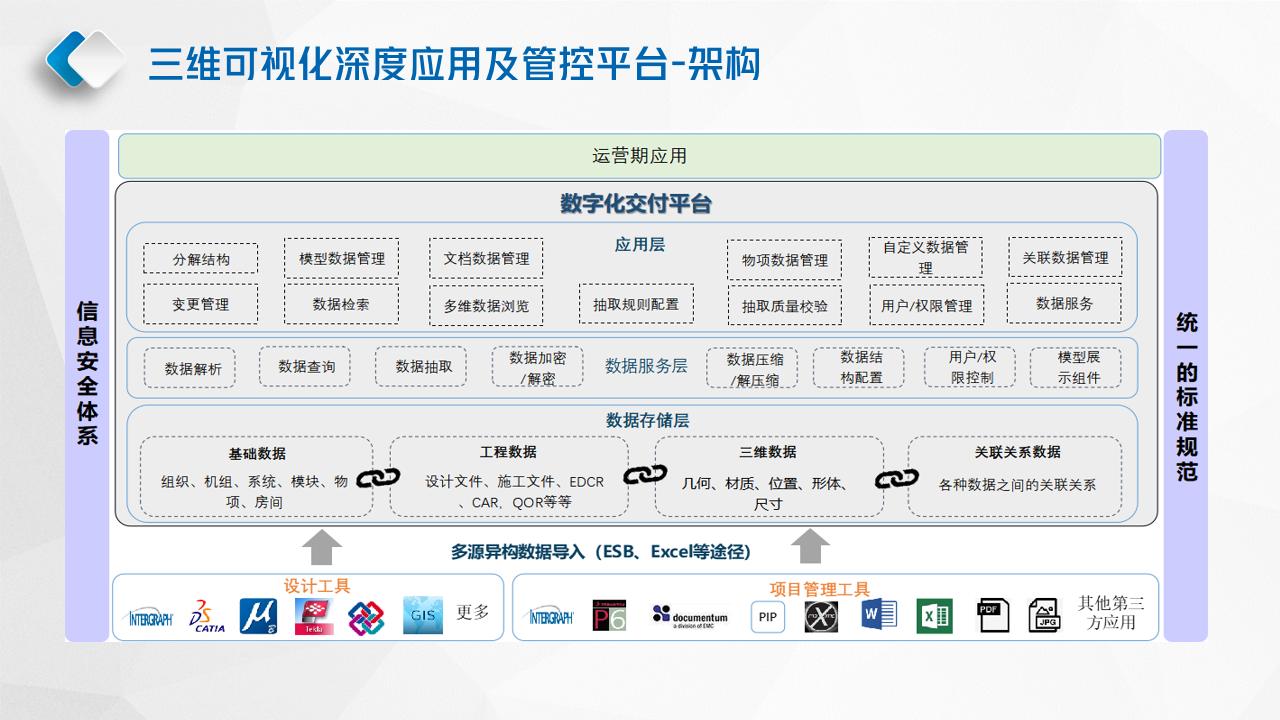Click the 更多 text after GIS
The height and width of the screenshot is (720, 1280).
pos(473,611)
